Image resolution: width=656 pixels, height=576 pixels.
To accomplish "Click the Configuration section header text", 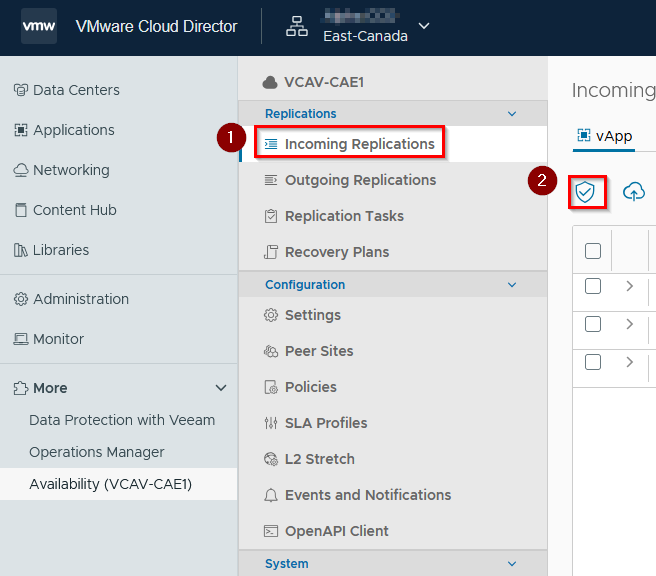I will coord(305,285).
